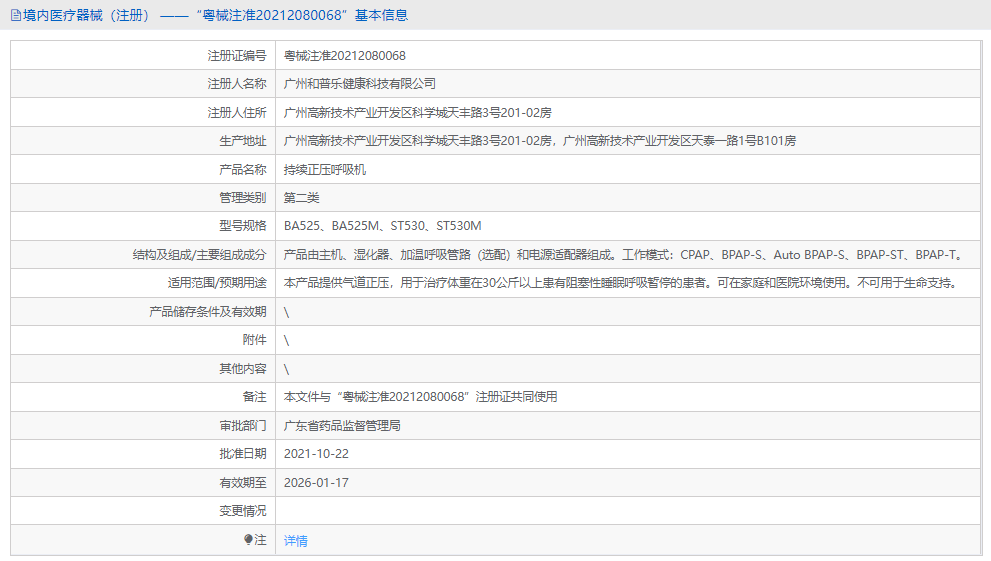The height and width of the screenshot is (561, 991).
Task: Click the 注册人住所 address value
Action: pyautogui.click(x=418, y=112)
